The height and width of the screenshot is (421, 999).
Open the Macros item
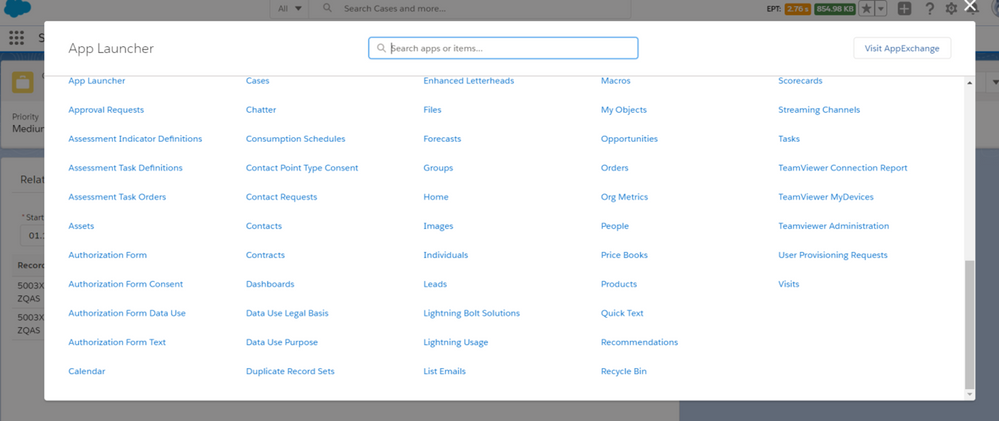pyautogui.click(x=615, y=81)
